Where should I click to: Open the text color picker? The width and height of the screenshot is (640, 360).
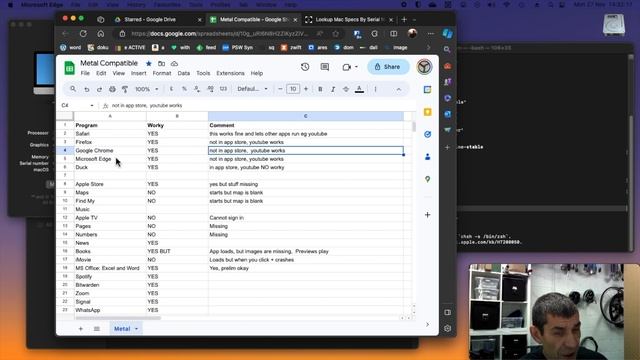[359, 89]
